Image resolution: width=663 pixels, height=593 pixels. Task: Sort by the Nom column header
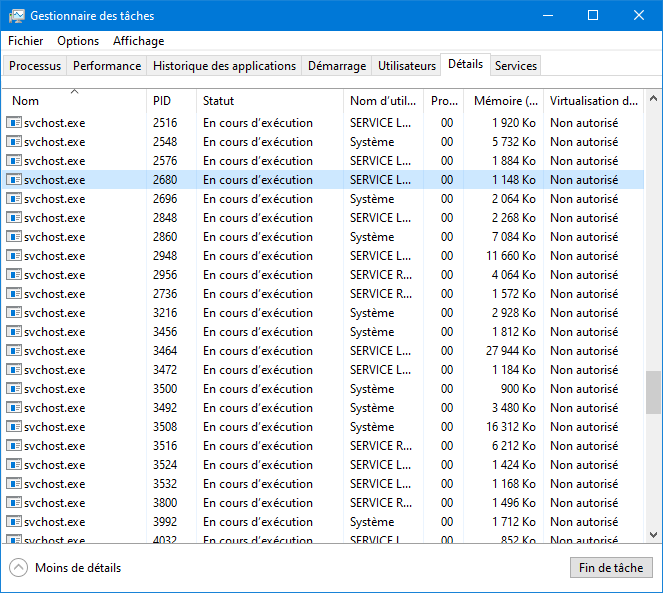pos(74,101)
